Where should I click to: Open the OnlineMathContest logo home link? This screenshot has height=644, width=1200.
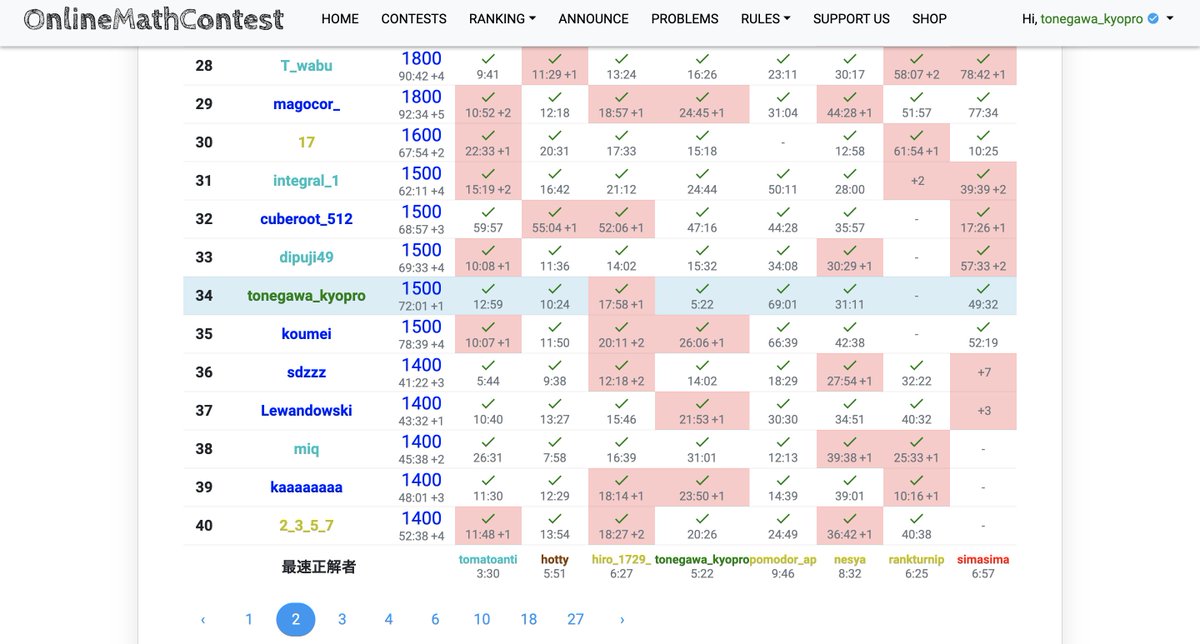(153, 19)
